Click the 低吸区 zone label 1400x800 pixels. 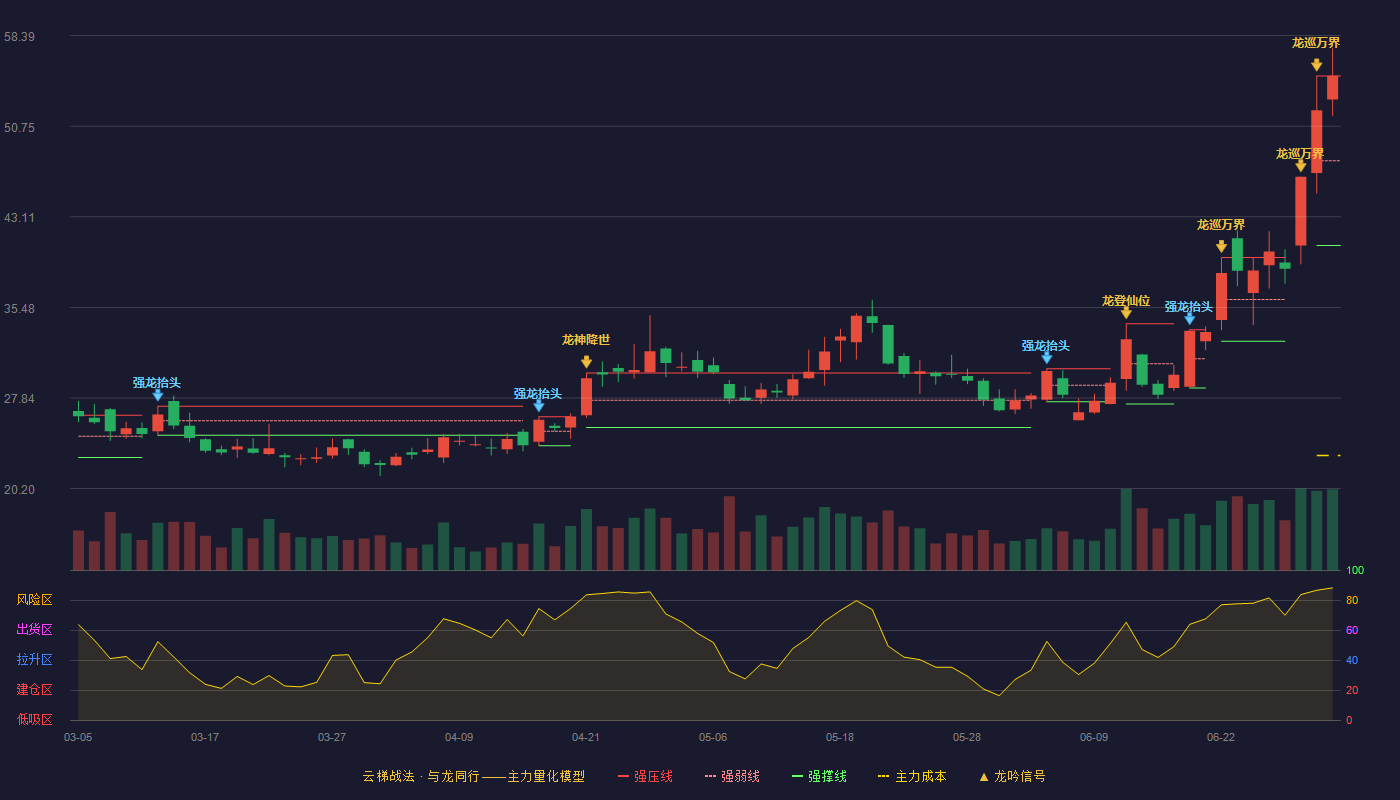34,719
